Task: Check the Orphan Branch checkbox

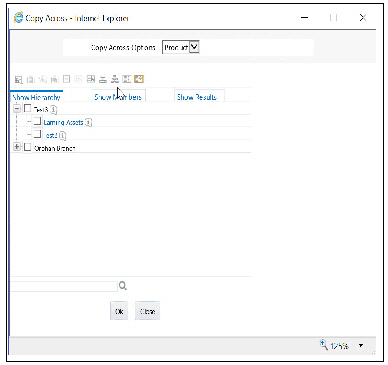Action: click(28, 147)
